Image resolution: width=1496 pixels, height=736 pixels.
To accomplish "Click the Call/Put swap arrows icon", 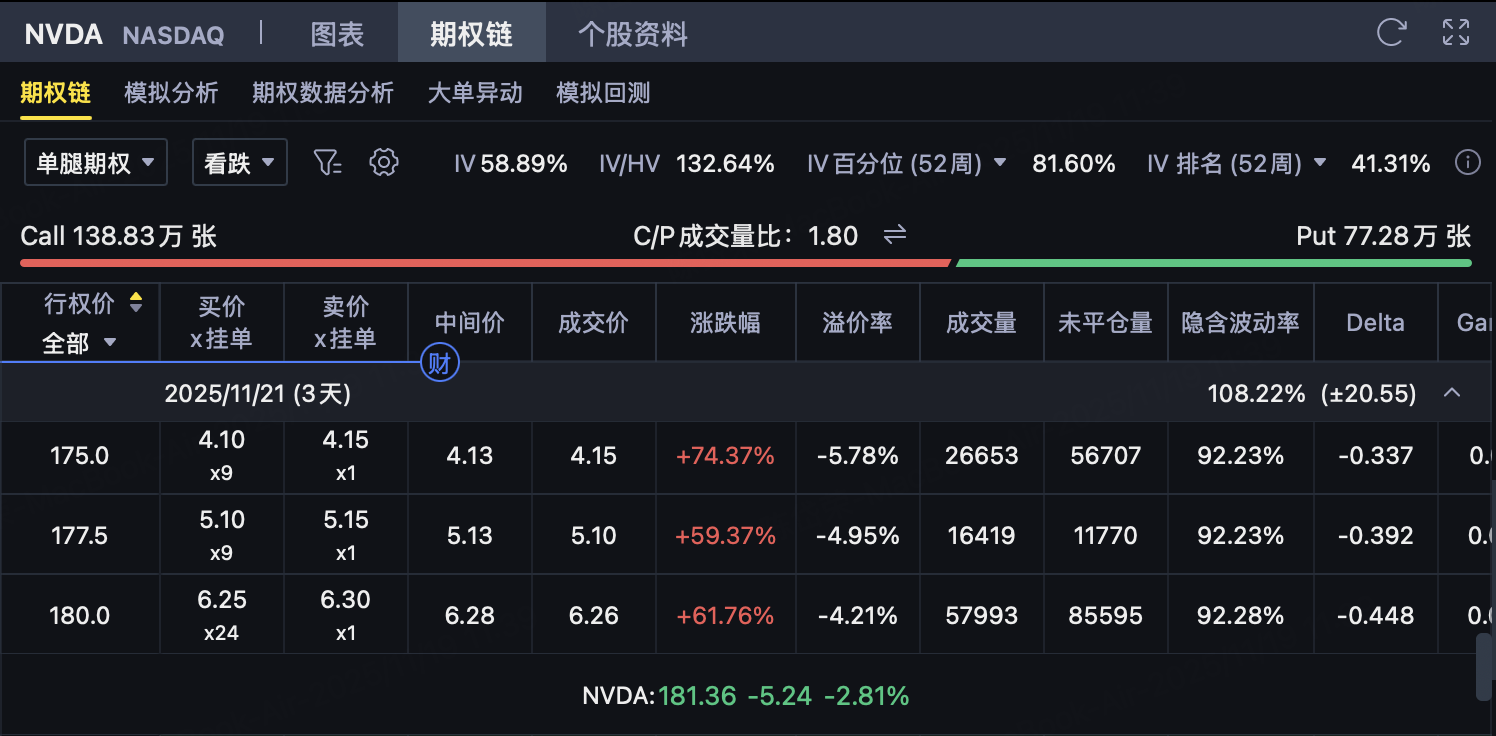I will click(894, 235).
